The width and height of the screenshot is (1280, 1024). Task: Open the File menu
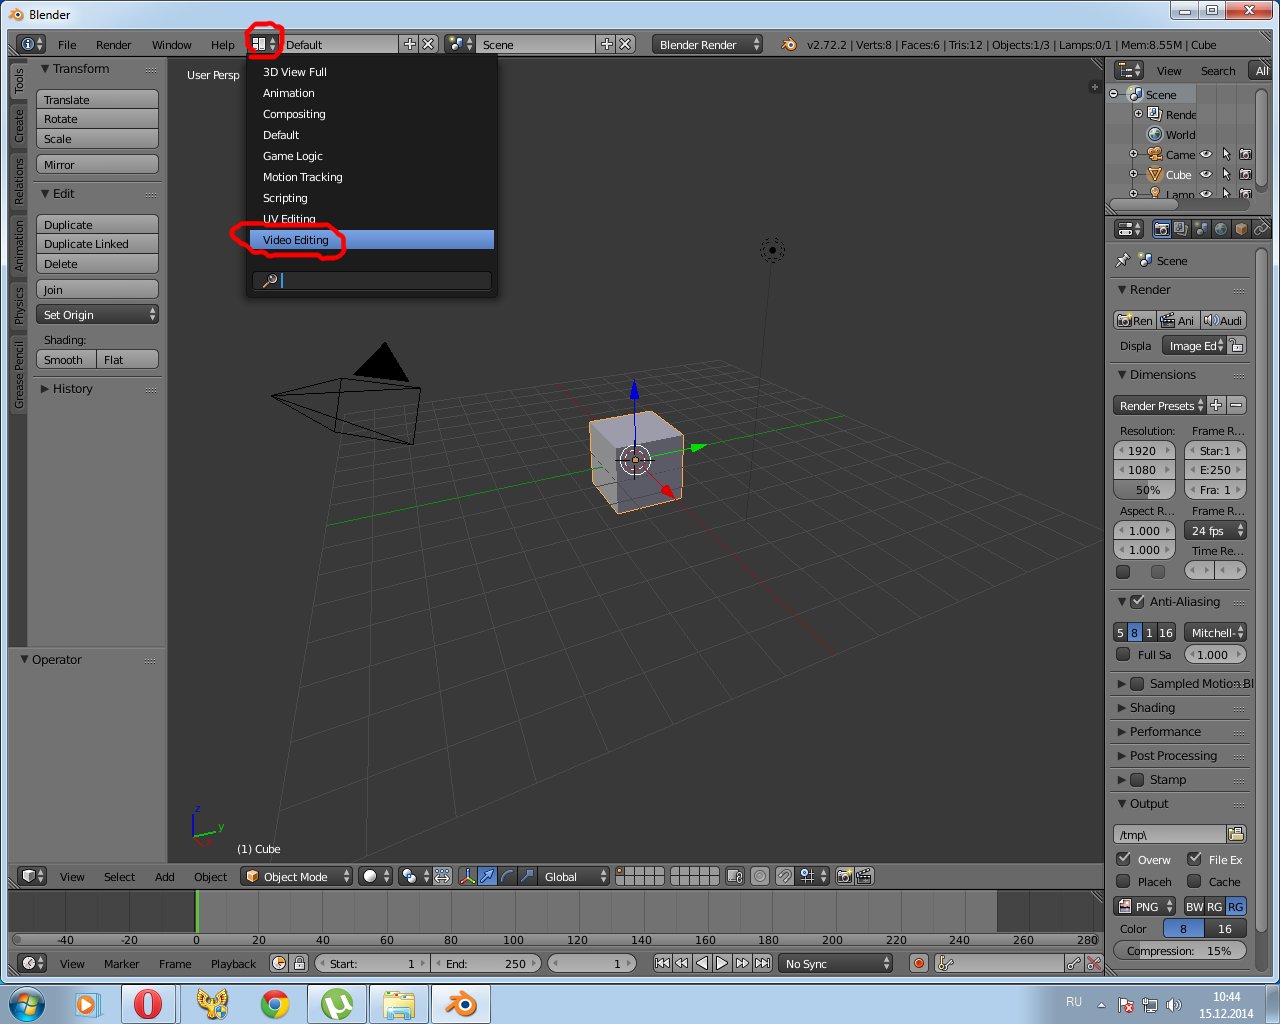click(x=67, y=44)
